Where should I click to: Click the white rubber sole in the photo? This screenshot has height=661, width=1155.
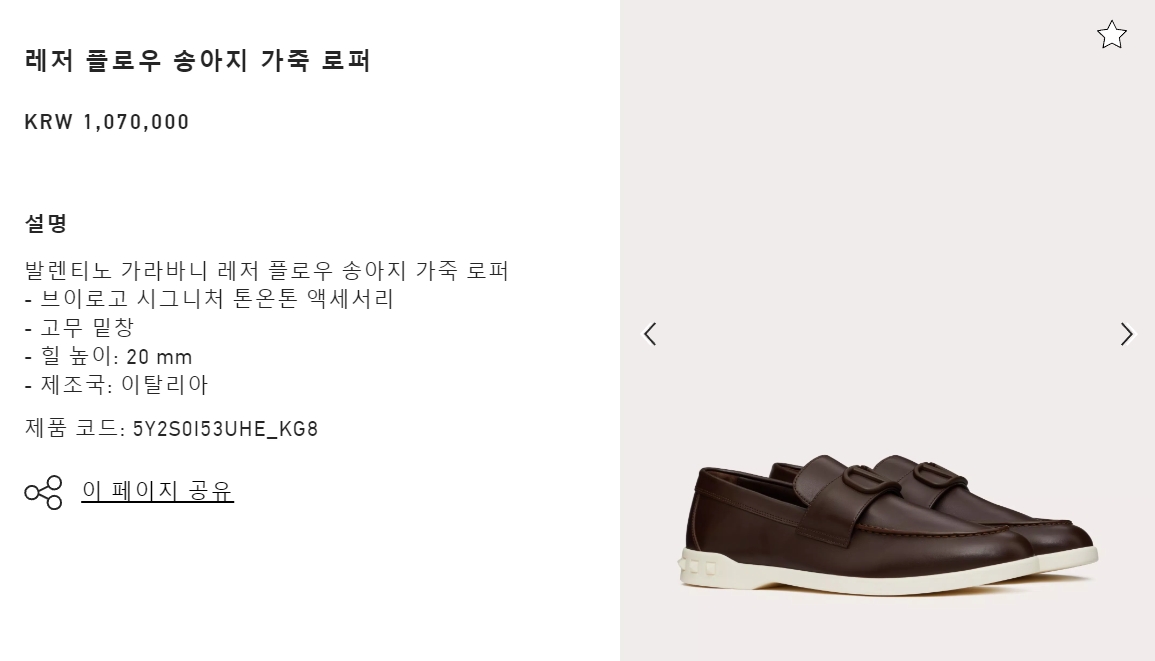click(x=884, y=575)
